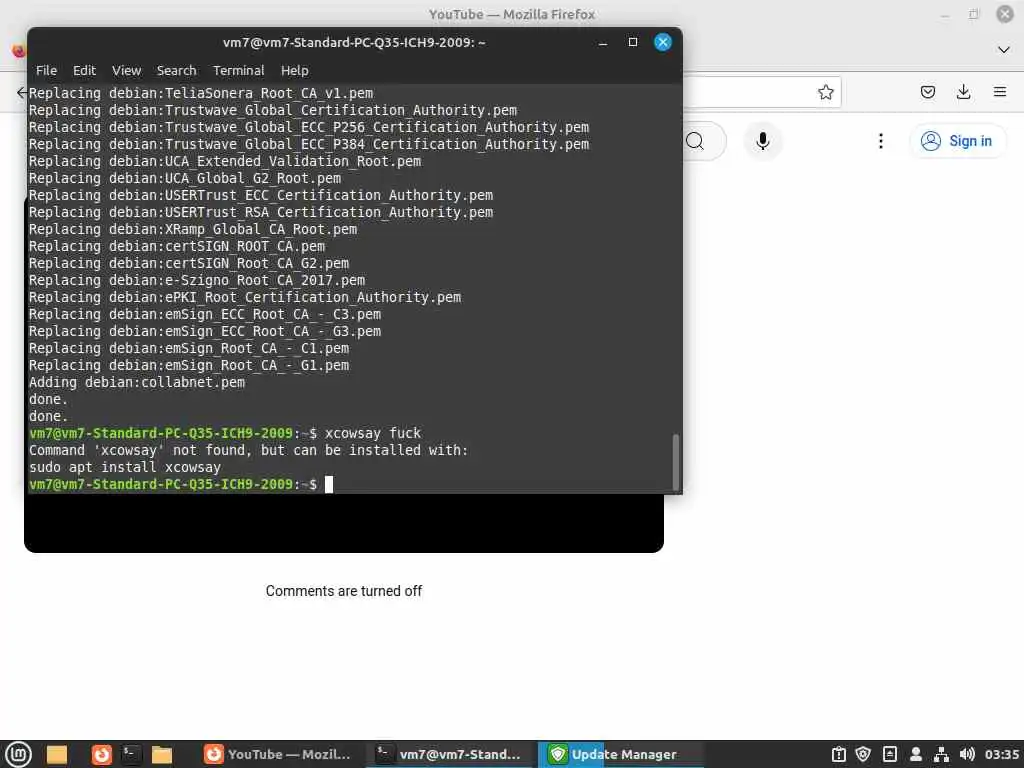Click the clipboard tray icon
The height and width of the screenshot is (768, 1024).
coord(839,754)
